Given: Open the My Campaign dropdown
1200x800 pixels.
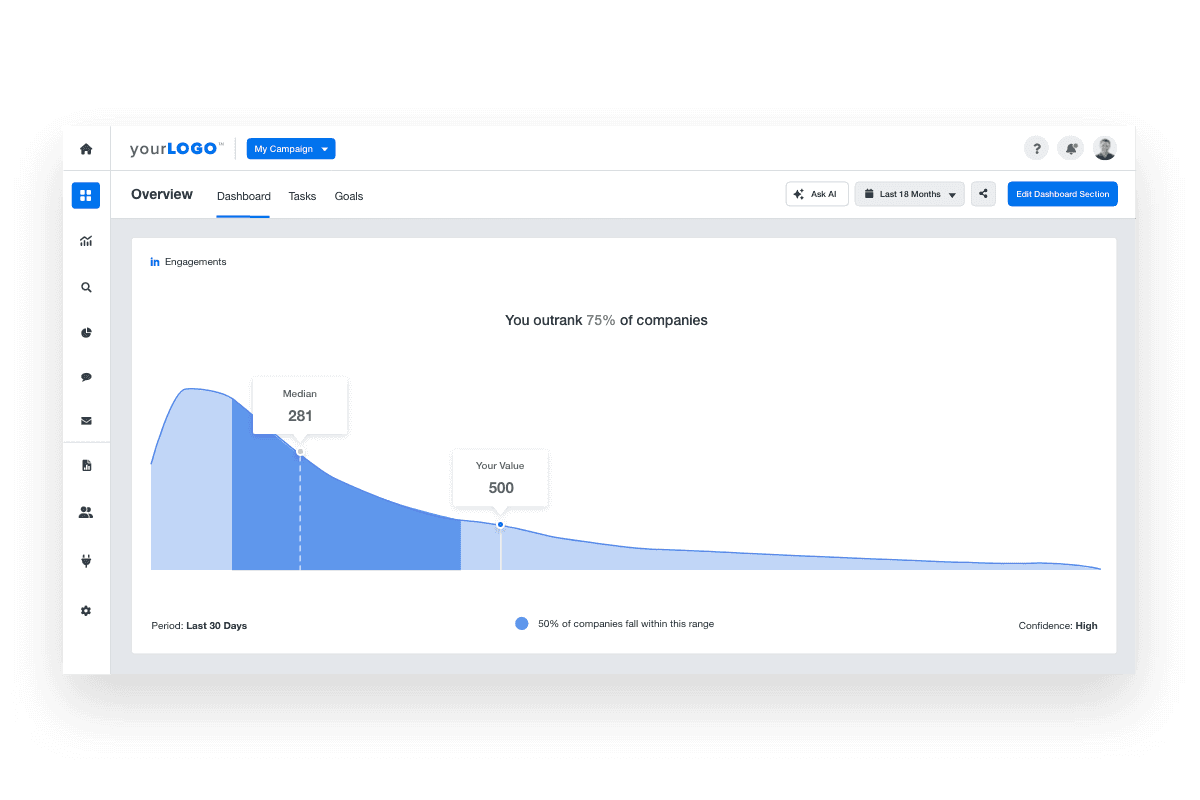Looking at the screenshot, I should click(290, 148).
